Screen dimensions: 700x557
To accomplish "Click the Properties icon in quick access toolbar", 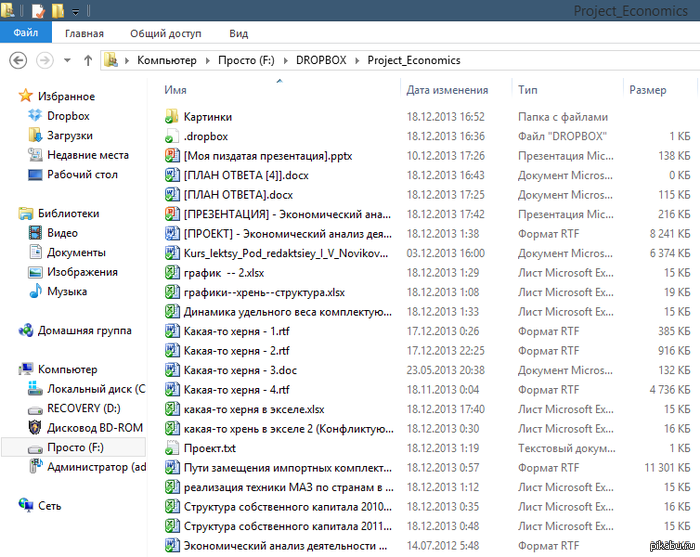I will point(38,11).
